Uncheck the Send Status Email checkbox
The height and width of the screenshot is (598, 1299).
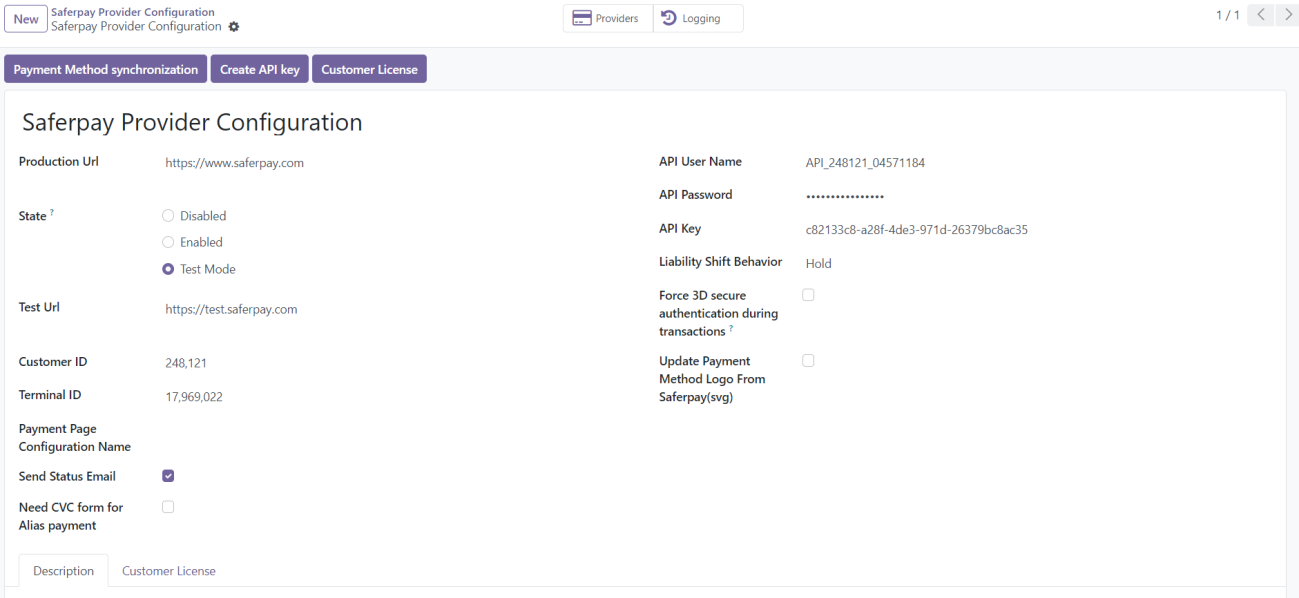pyautogui.click(x=168, y=476)
